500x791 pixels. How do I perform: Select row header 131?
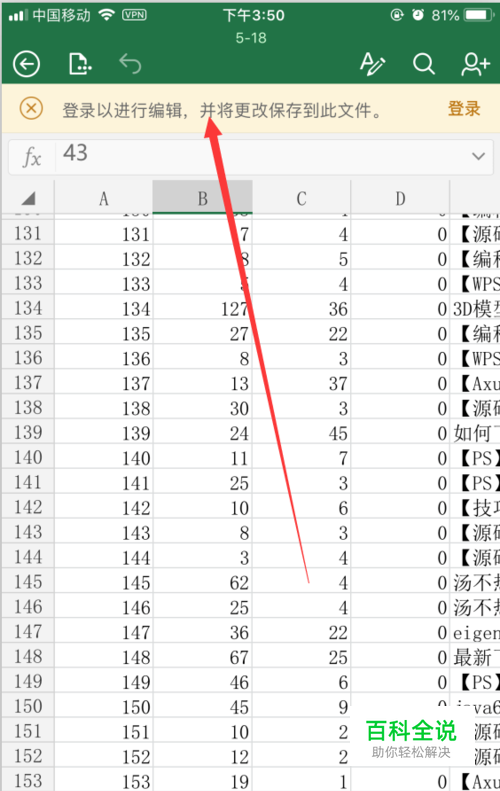(x=28, y=234)
